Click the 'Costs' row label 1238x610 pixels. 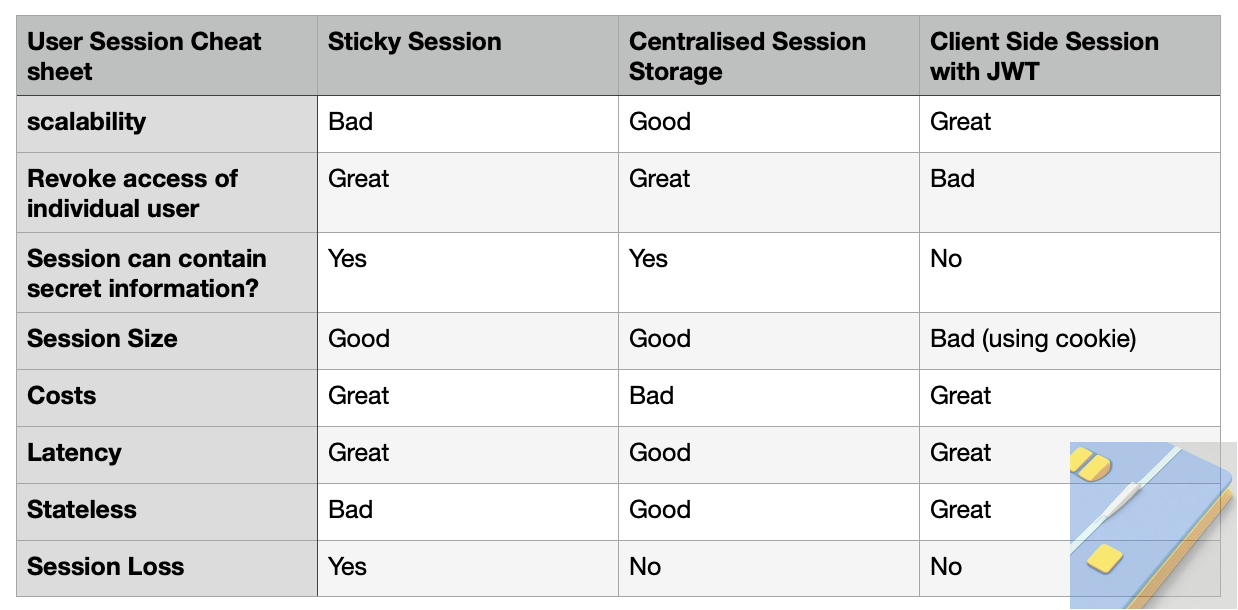tap(167, 398)
